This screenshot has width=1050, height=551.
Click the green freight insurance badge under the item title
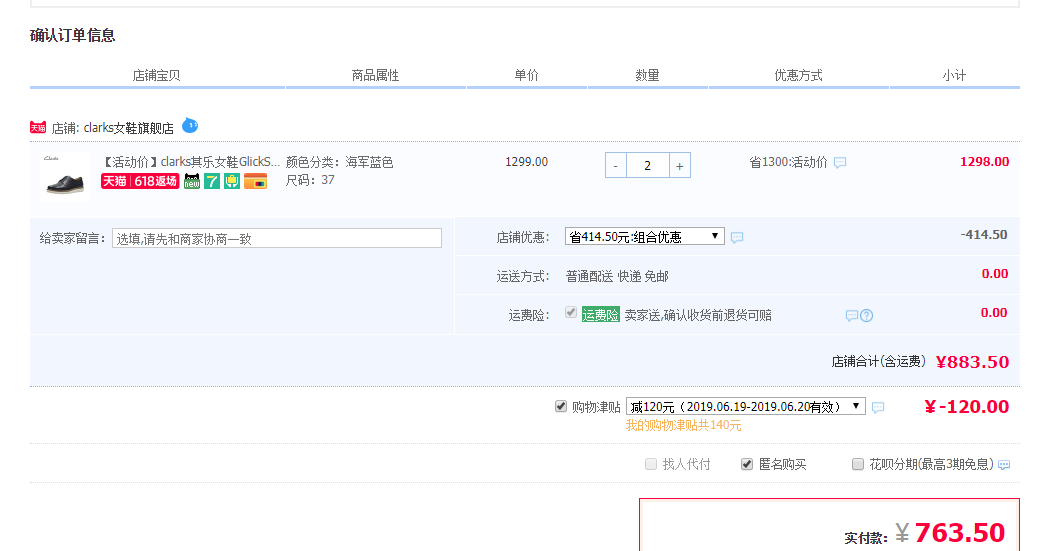coord(232,181)
